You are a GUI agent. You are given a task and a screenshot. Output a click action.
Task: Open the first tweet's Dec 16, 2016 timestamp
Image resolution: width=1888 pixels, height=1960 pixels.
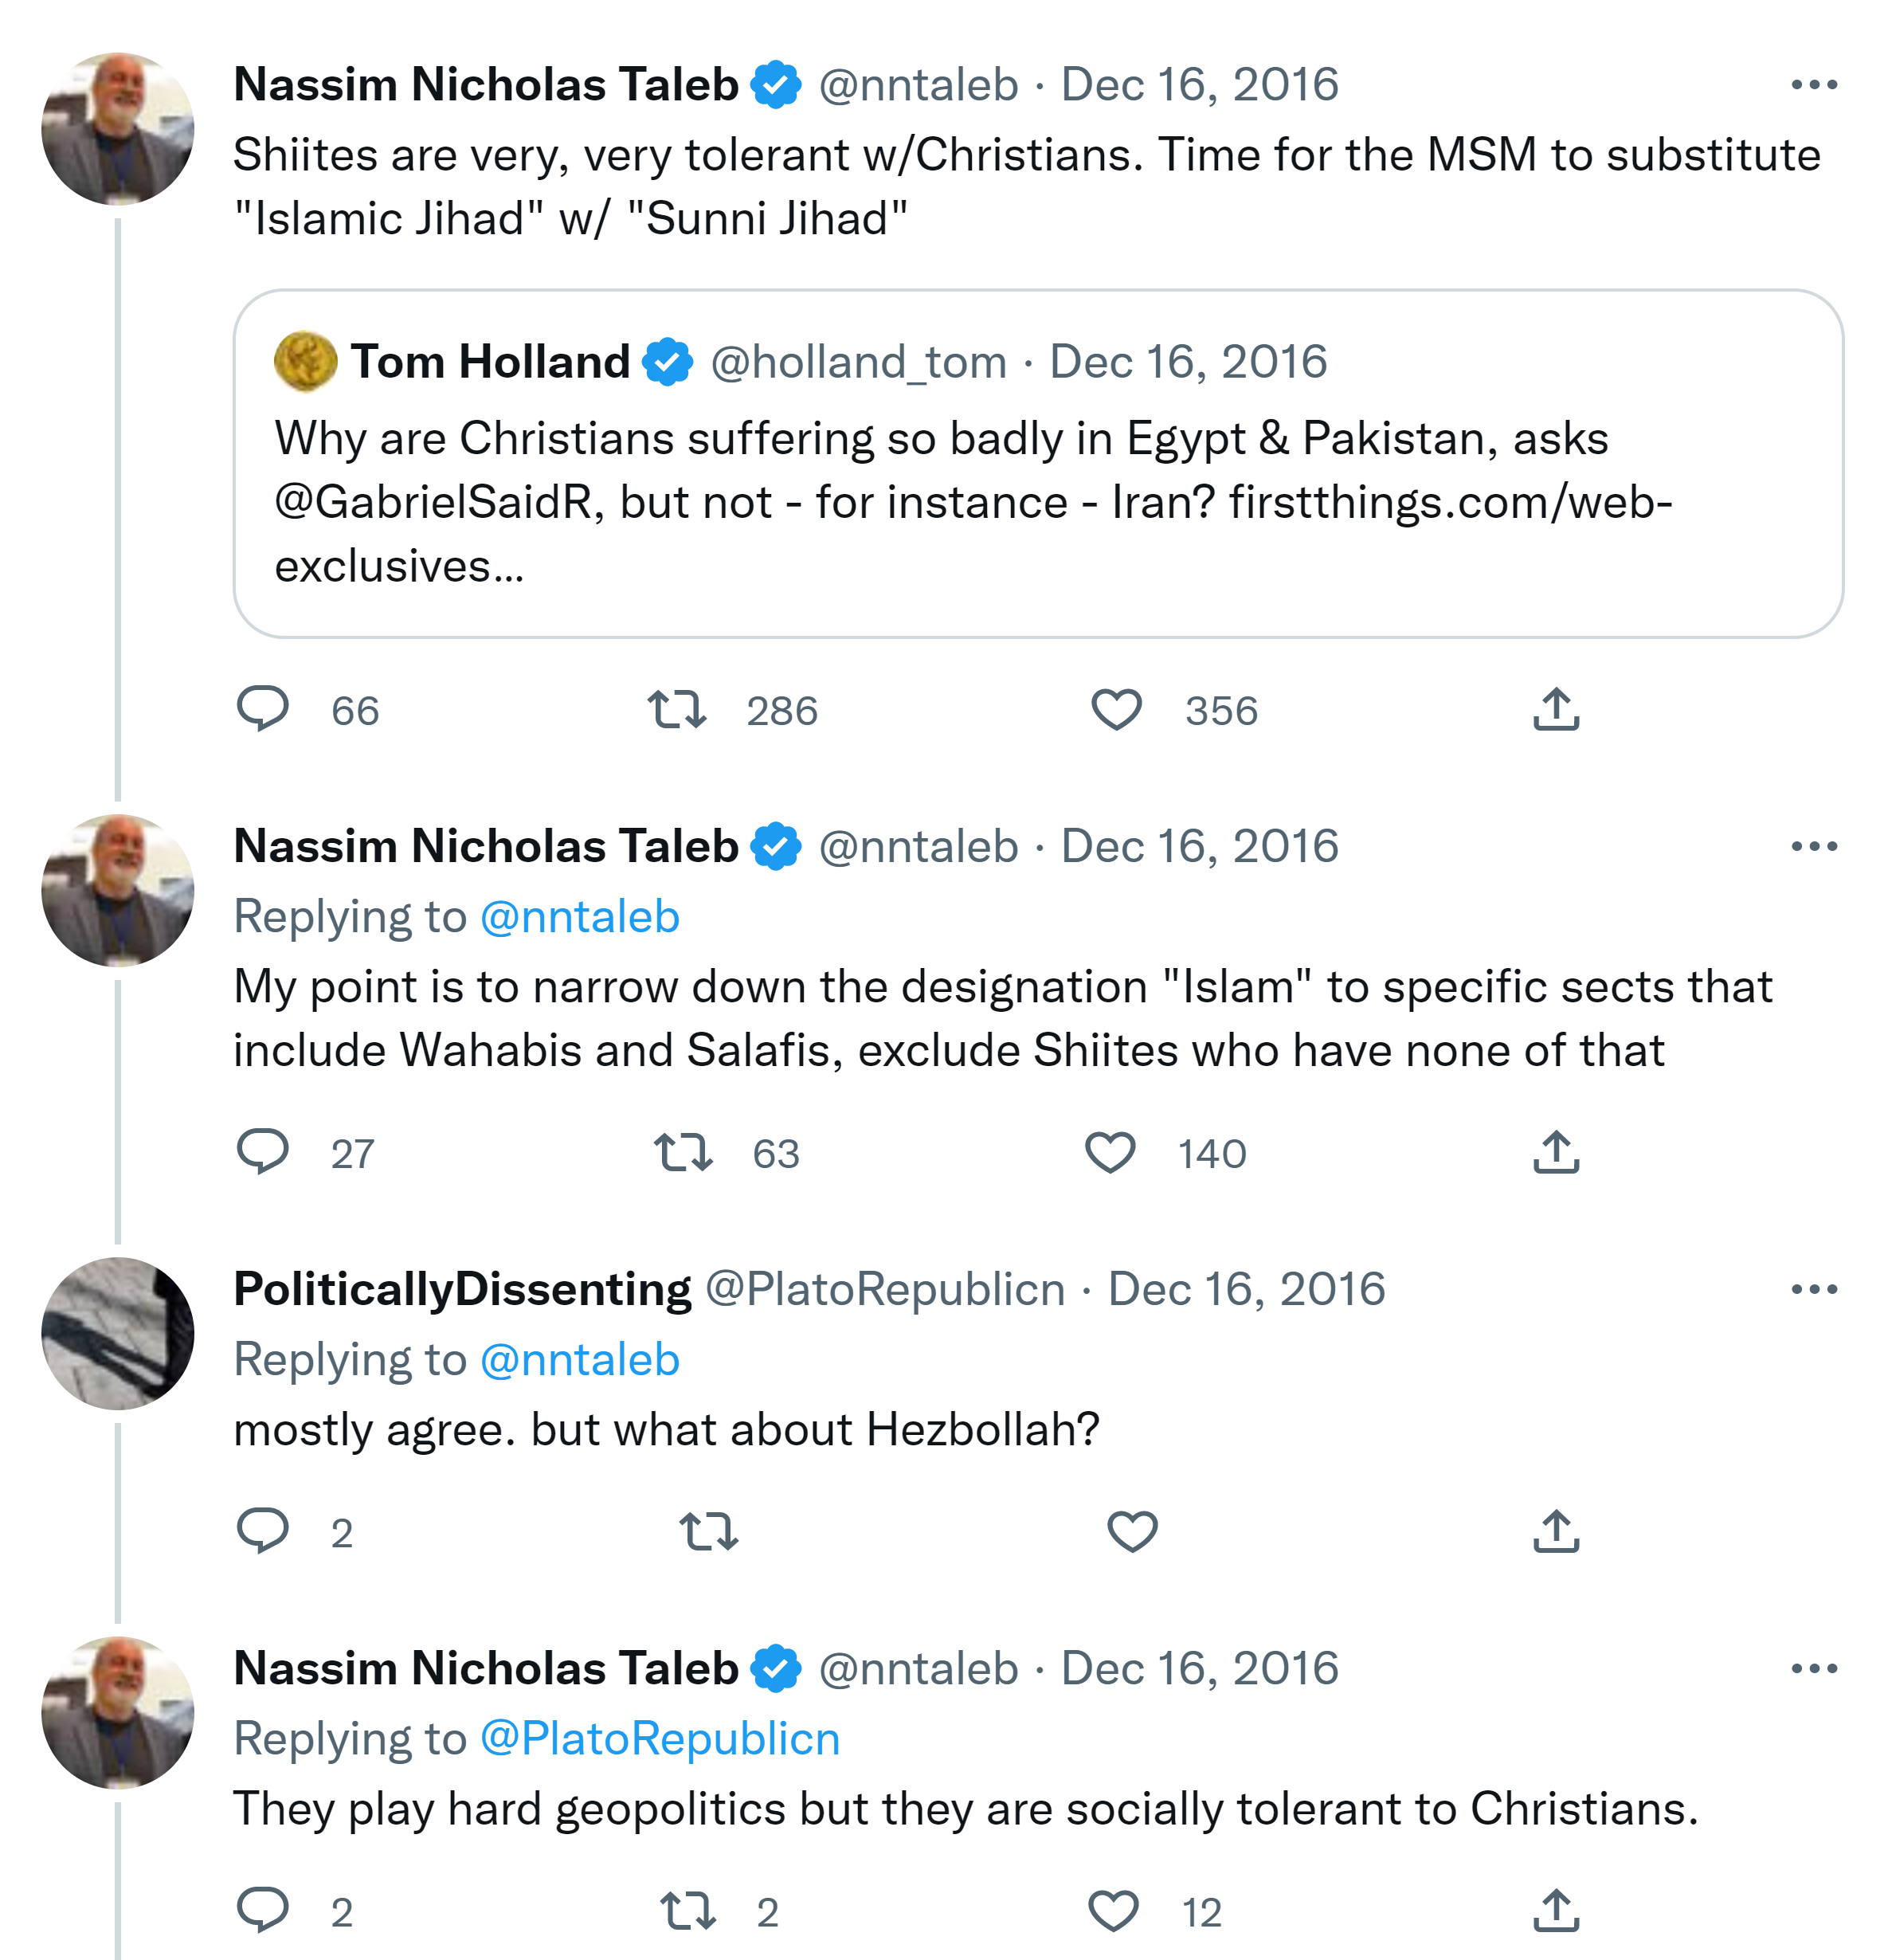[1199, 85]
